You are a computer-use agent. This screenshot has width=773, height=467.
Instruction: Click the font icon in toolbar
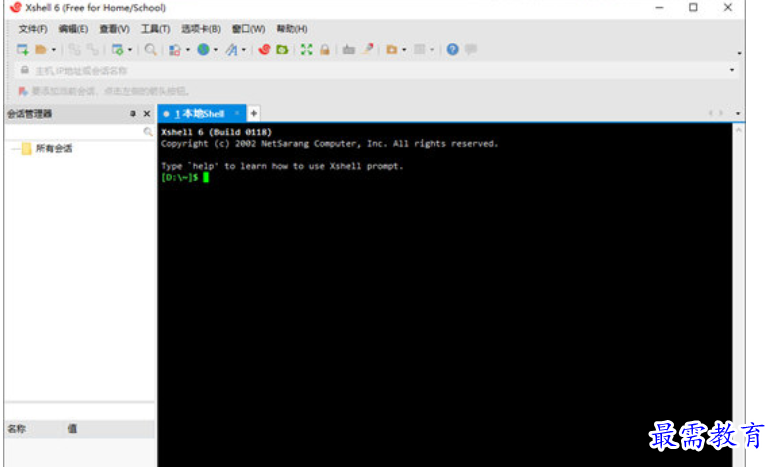tap(231, 49)
